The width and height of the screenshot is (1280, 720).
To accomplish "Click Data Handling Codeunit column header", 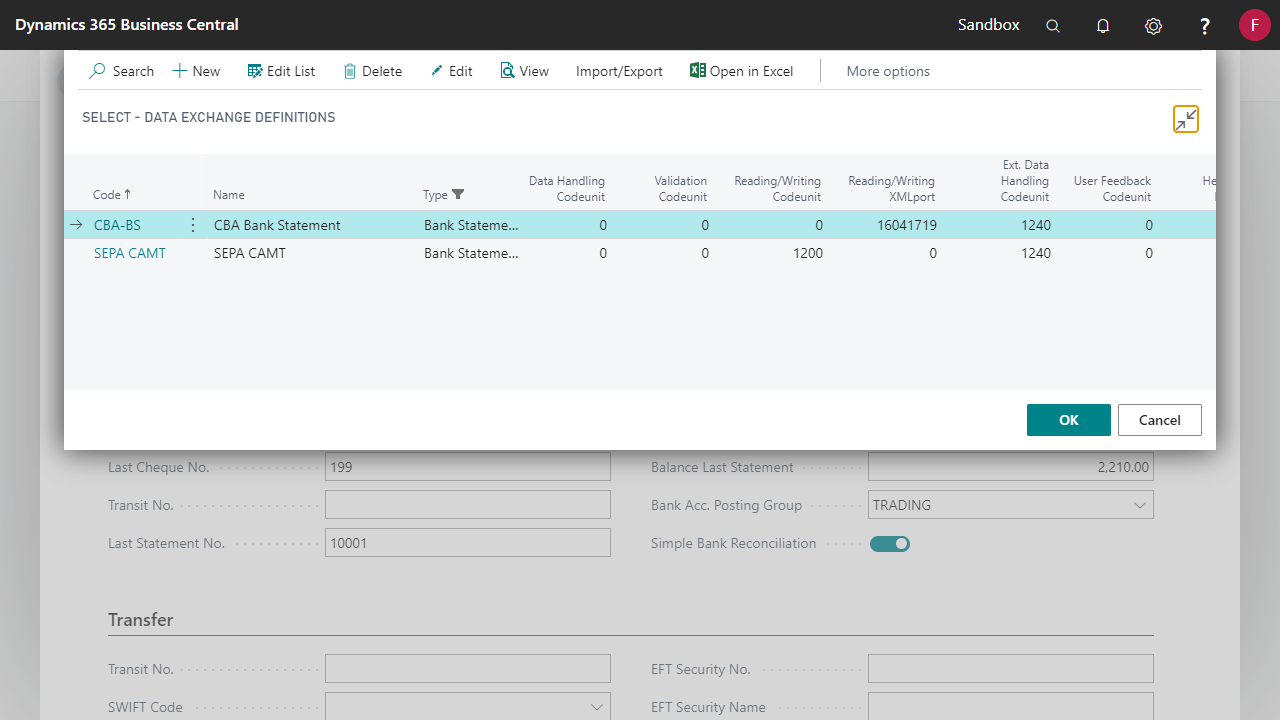I will tap(566, 189).
